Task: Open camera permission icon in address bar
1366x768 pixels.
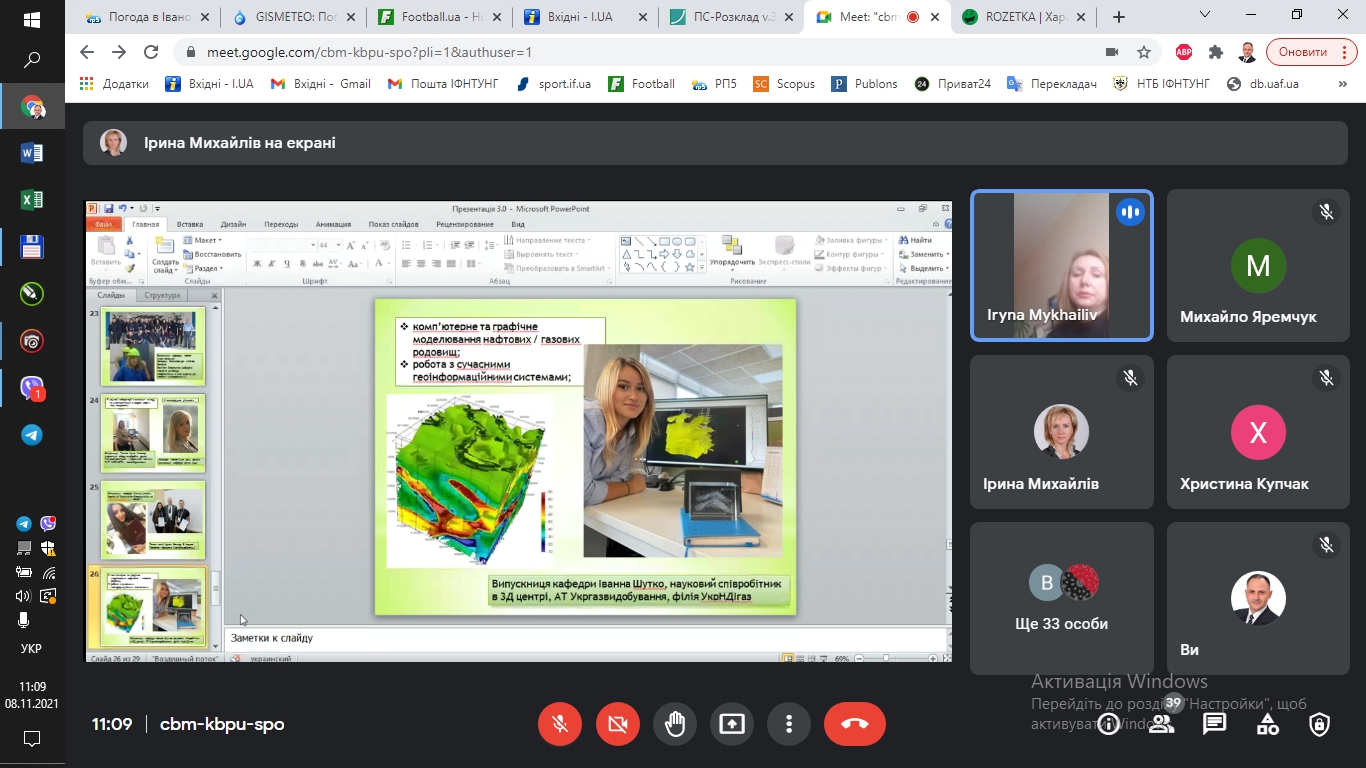Action: (x=1112, y=52)
